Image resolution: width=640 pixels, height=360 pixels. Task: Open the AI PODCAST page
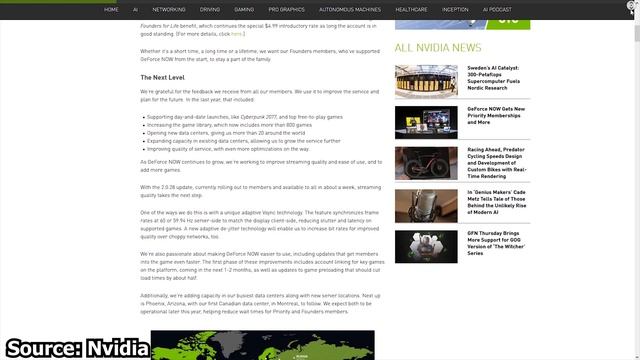tap(497, 9)
